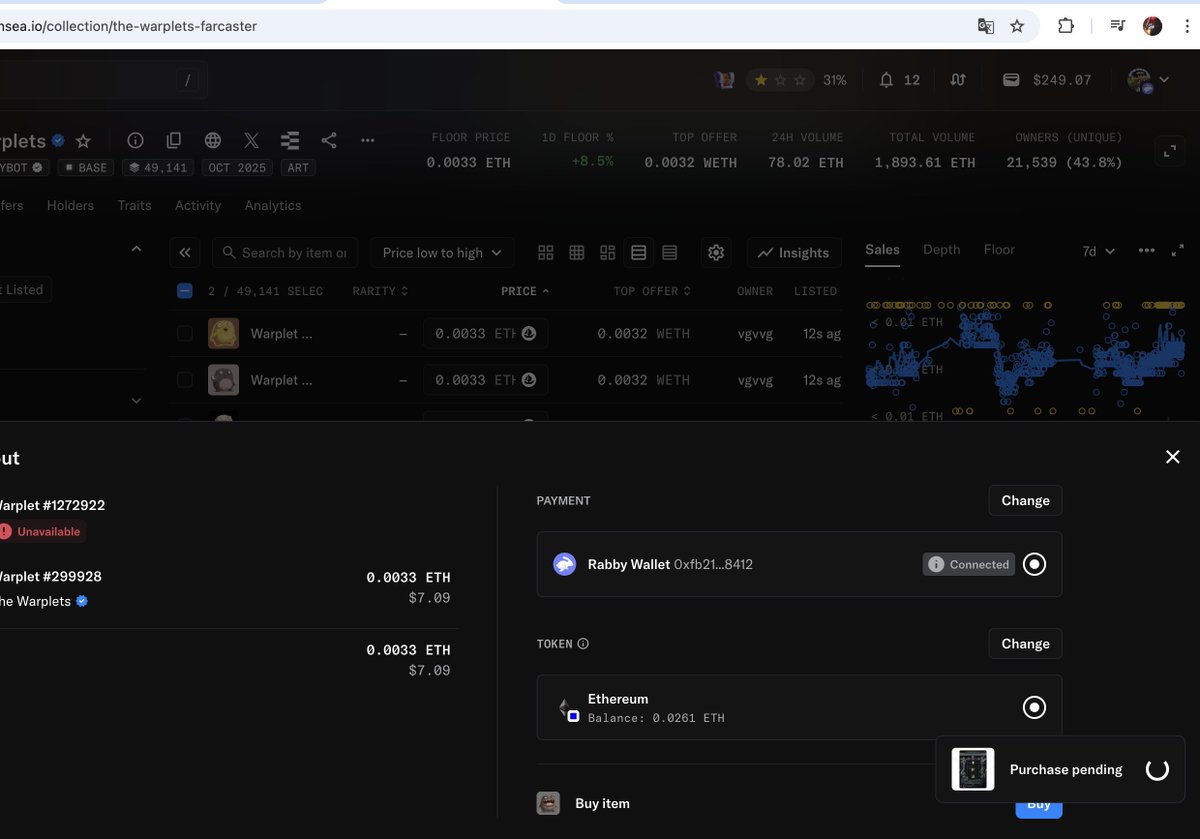Image resolution: width=1200 pixels, height=839 pixels.
Task: Click the Google Translate icon in address bar
Action: pos(985,26)
